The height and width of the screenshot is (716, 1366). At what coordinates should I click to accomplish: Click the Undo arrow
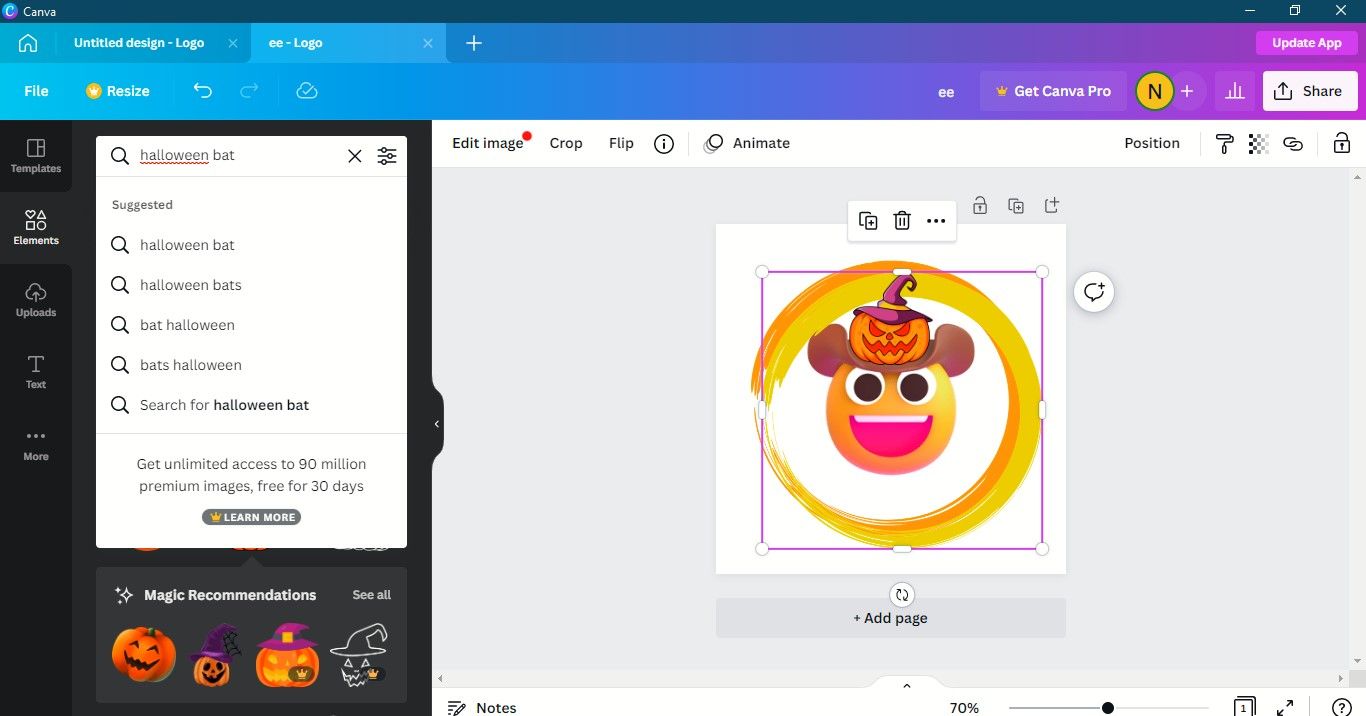coord(203,91)
